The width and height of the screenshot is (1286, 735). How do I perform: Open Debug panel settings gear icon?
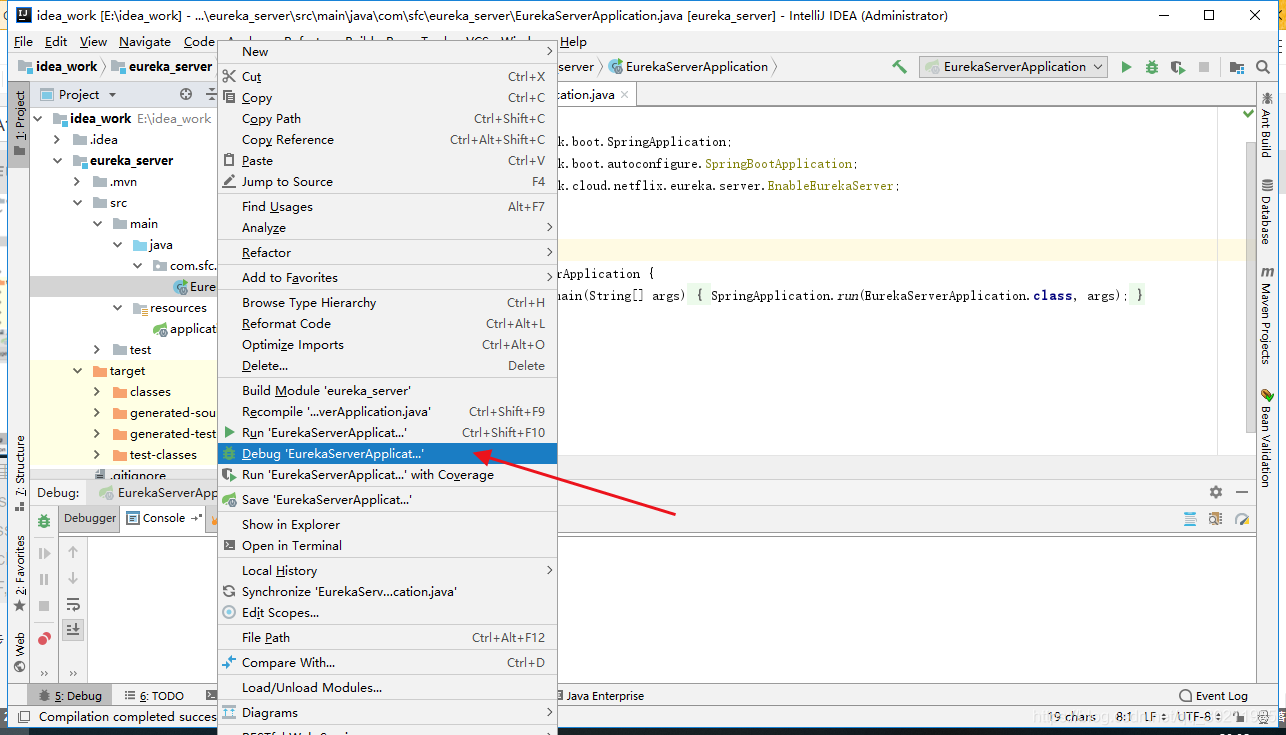(1216, 492)
